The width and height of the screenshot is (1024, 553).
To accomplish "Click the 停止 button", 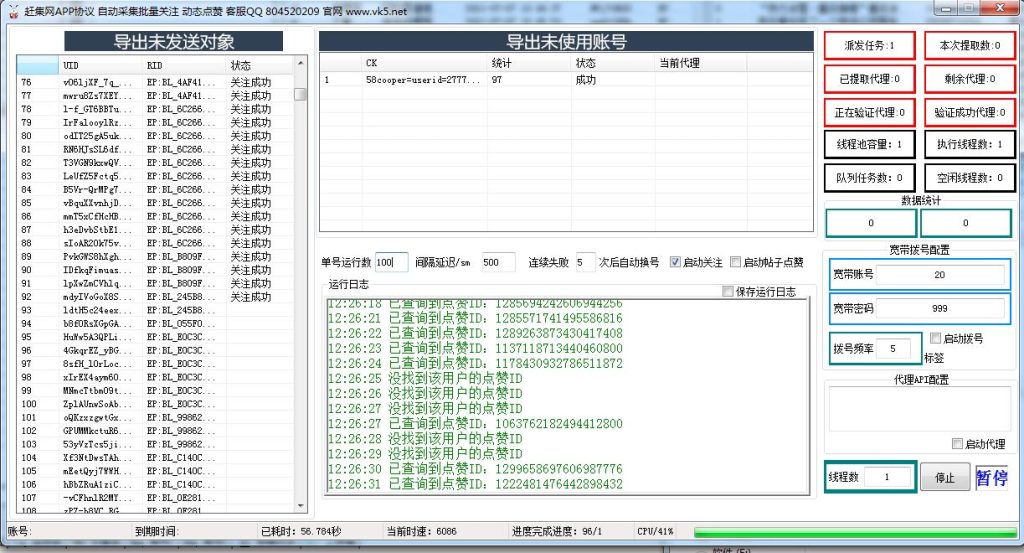I will coord(944,477).
